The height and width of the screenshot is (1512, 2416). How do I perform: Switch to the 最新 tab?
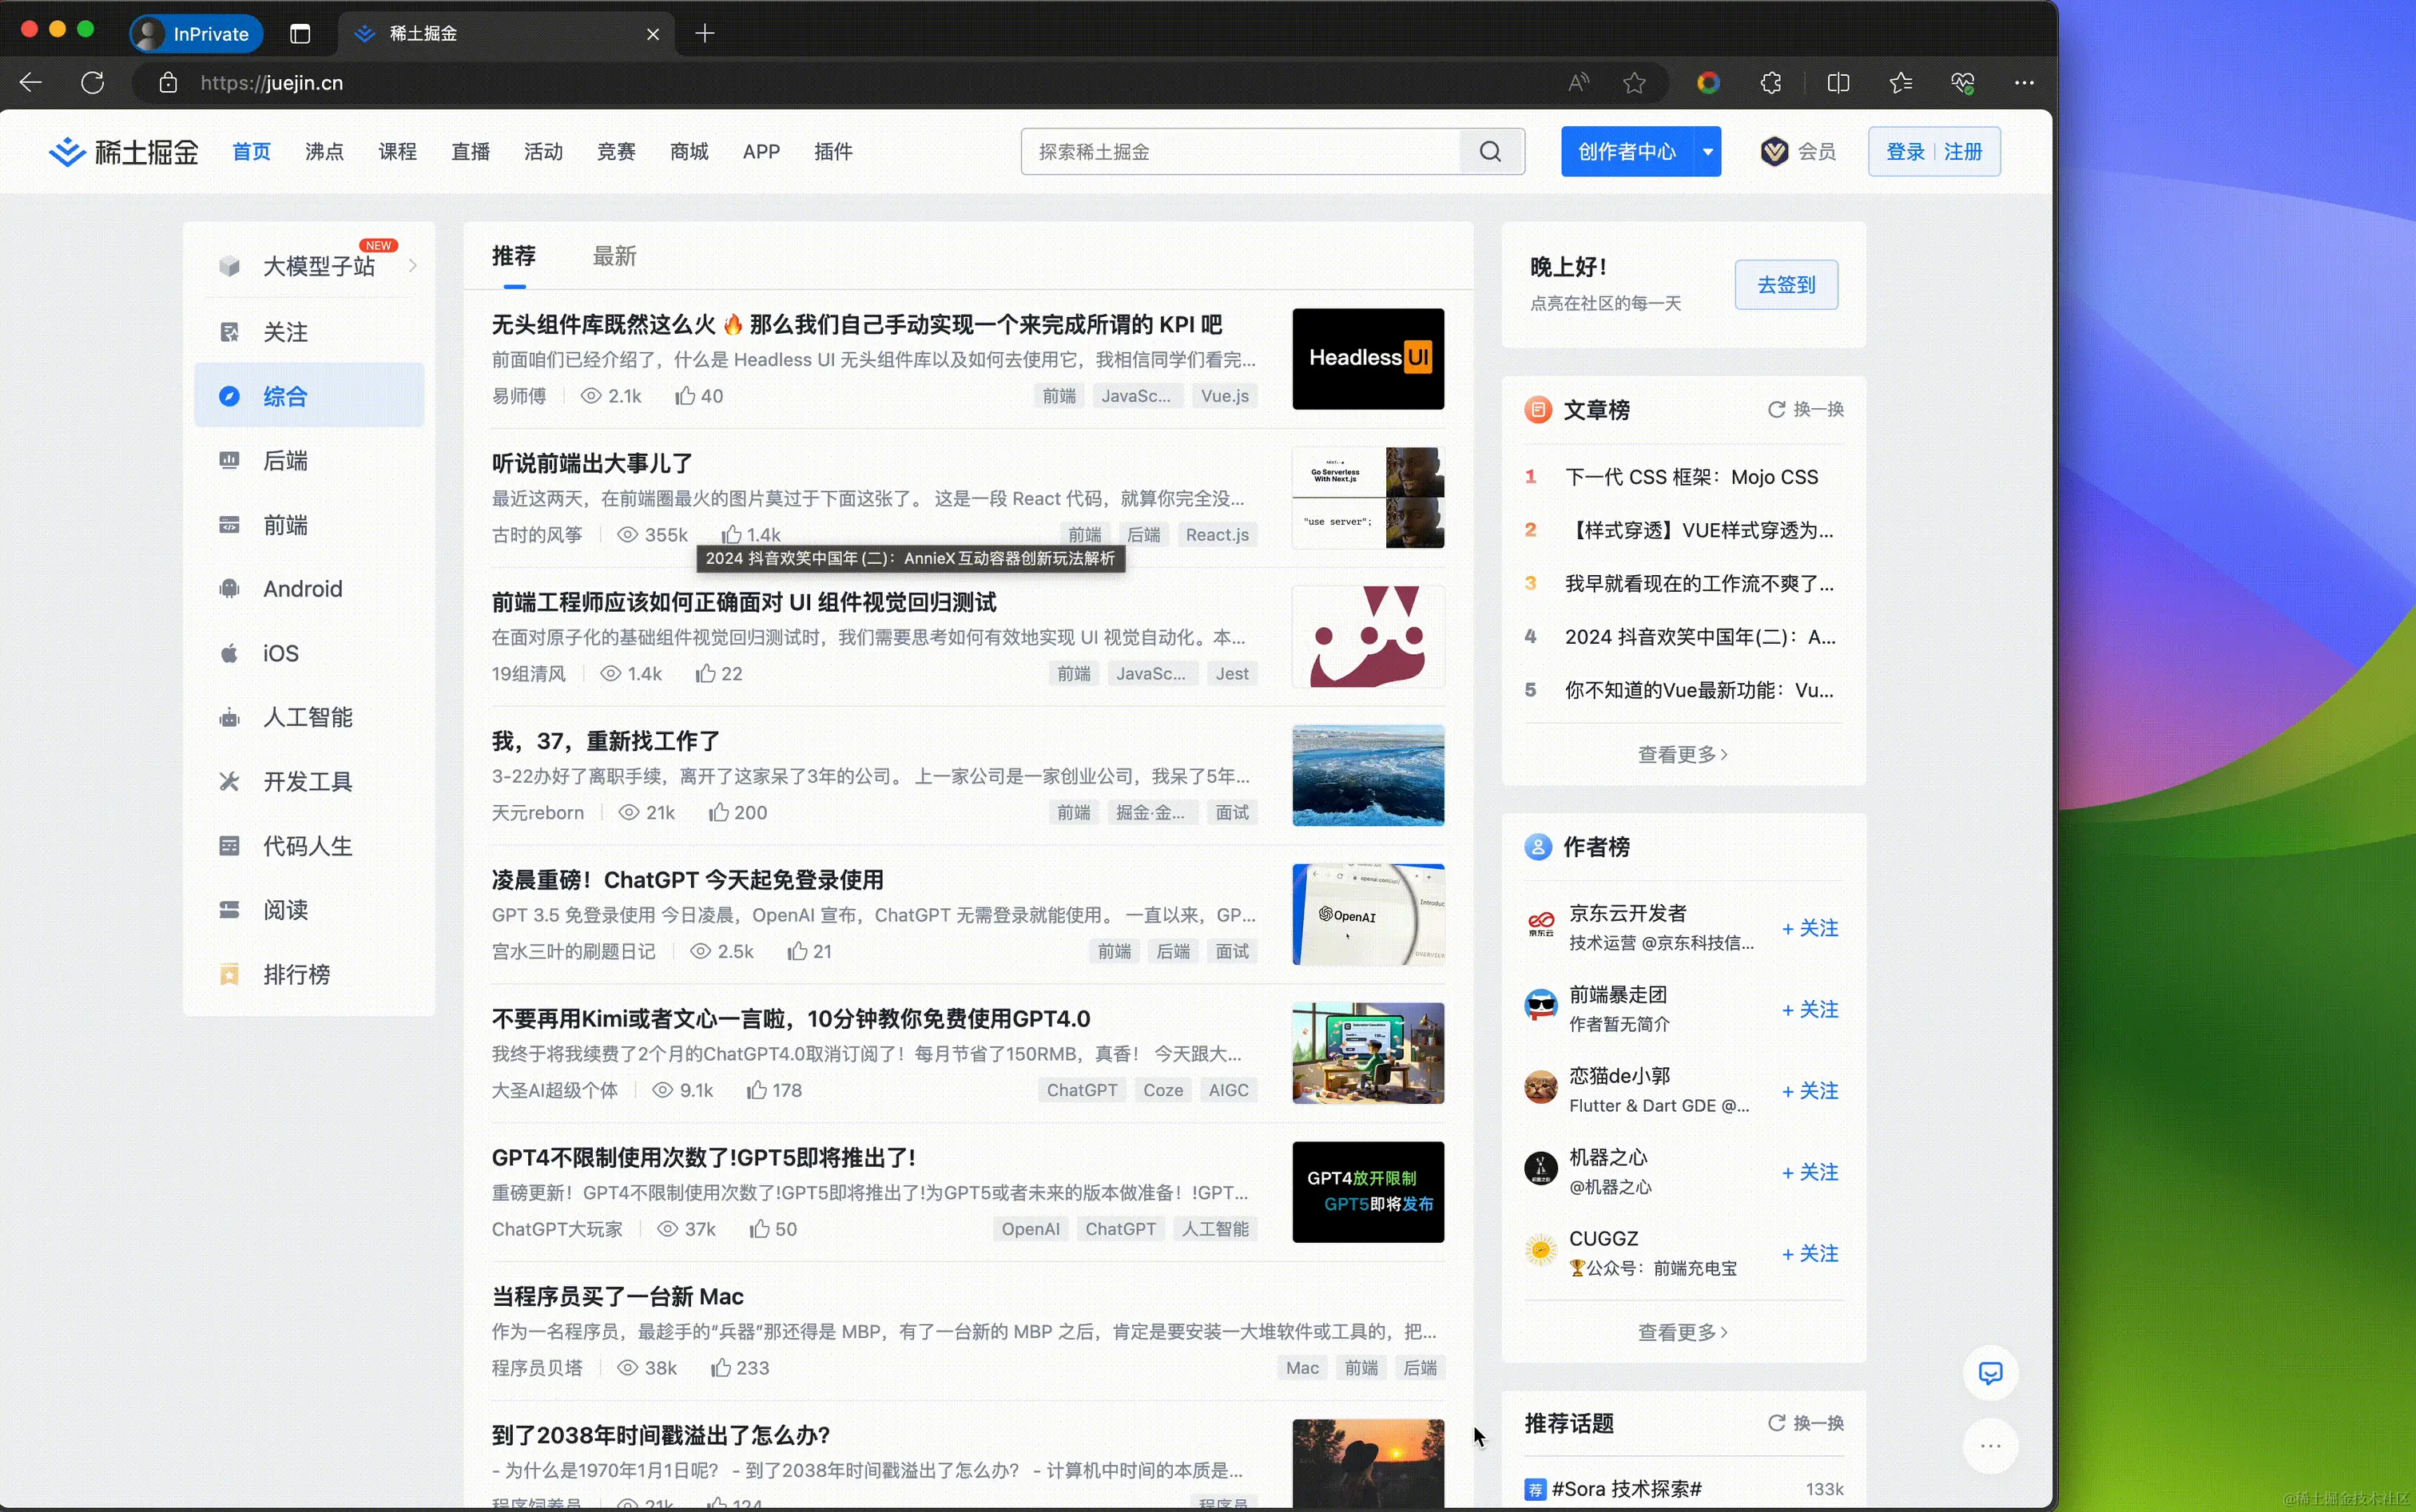(x=614, y=256)
